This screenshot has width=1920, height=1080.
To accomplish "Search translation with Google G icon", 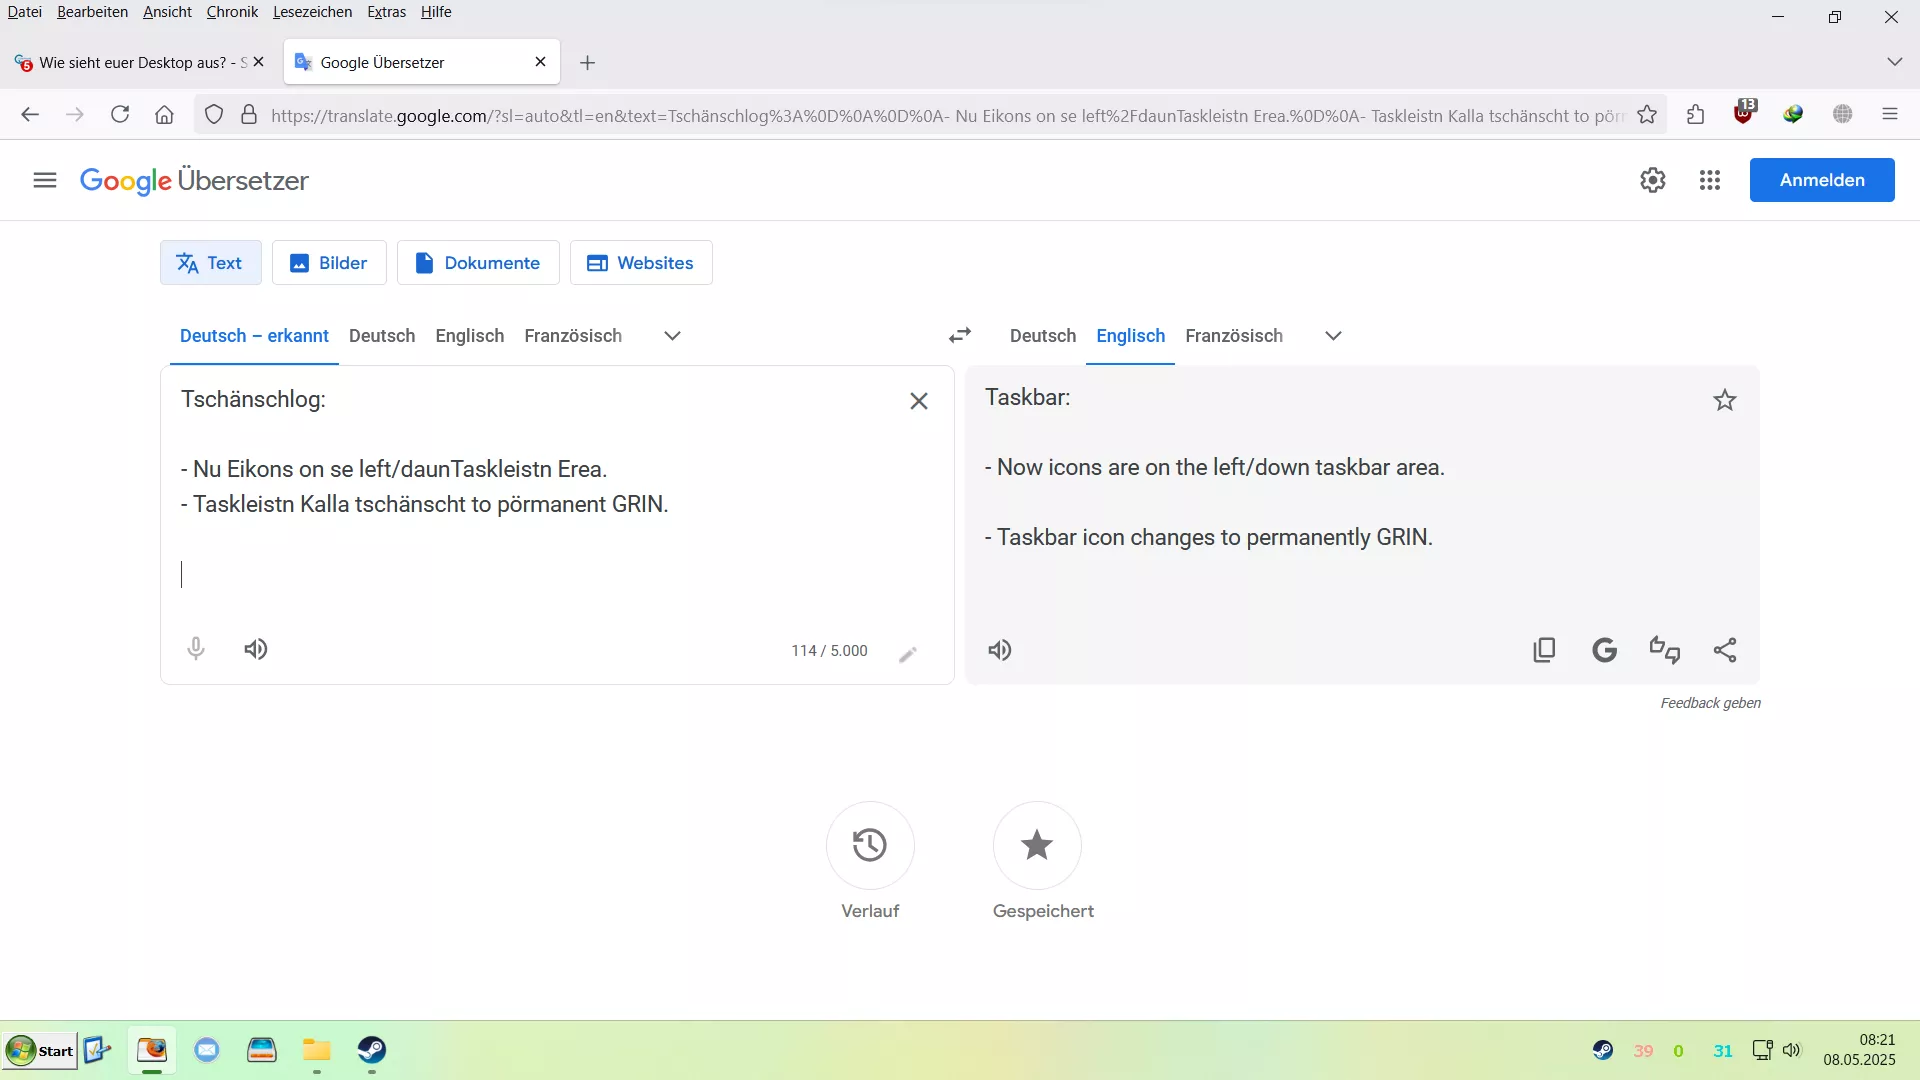I will (x=1604, y=650).
